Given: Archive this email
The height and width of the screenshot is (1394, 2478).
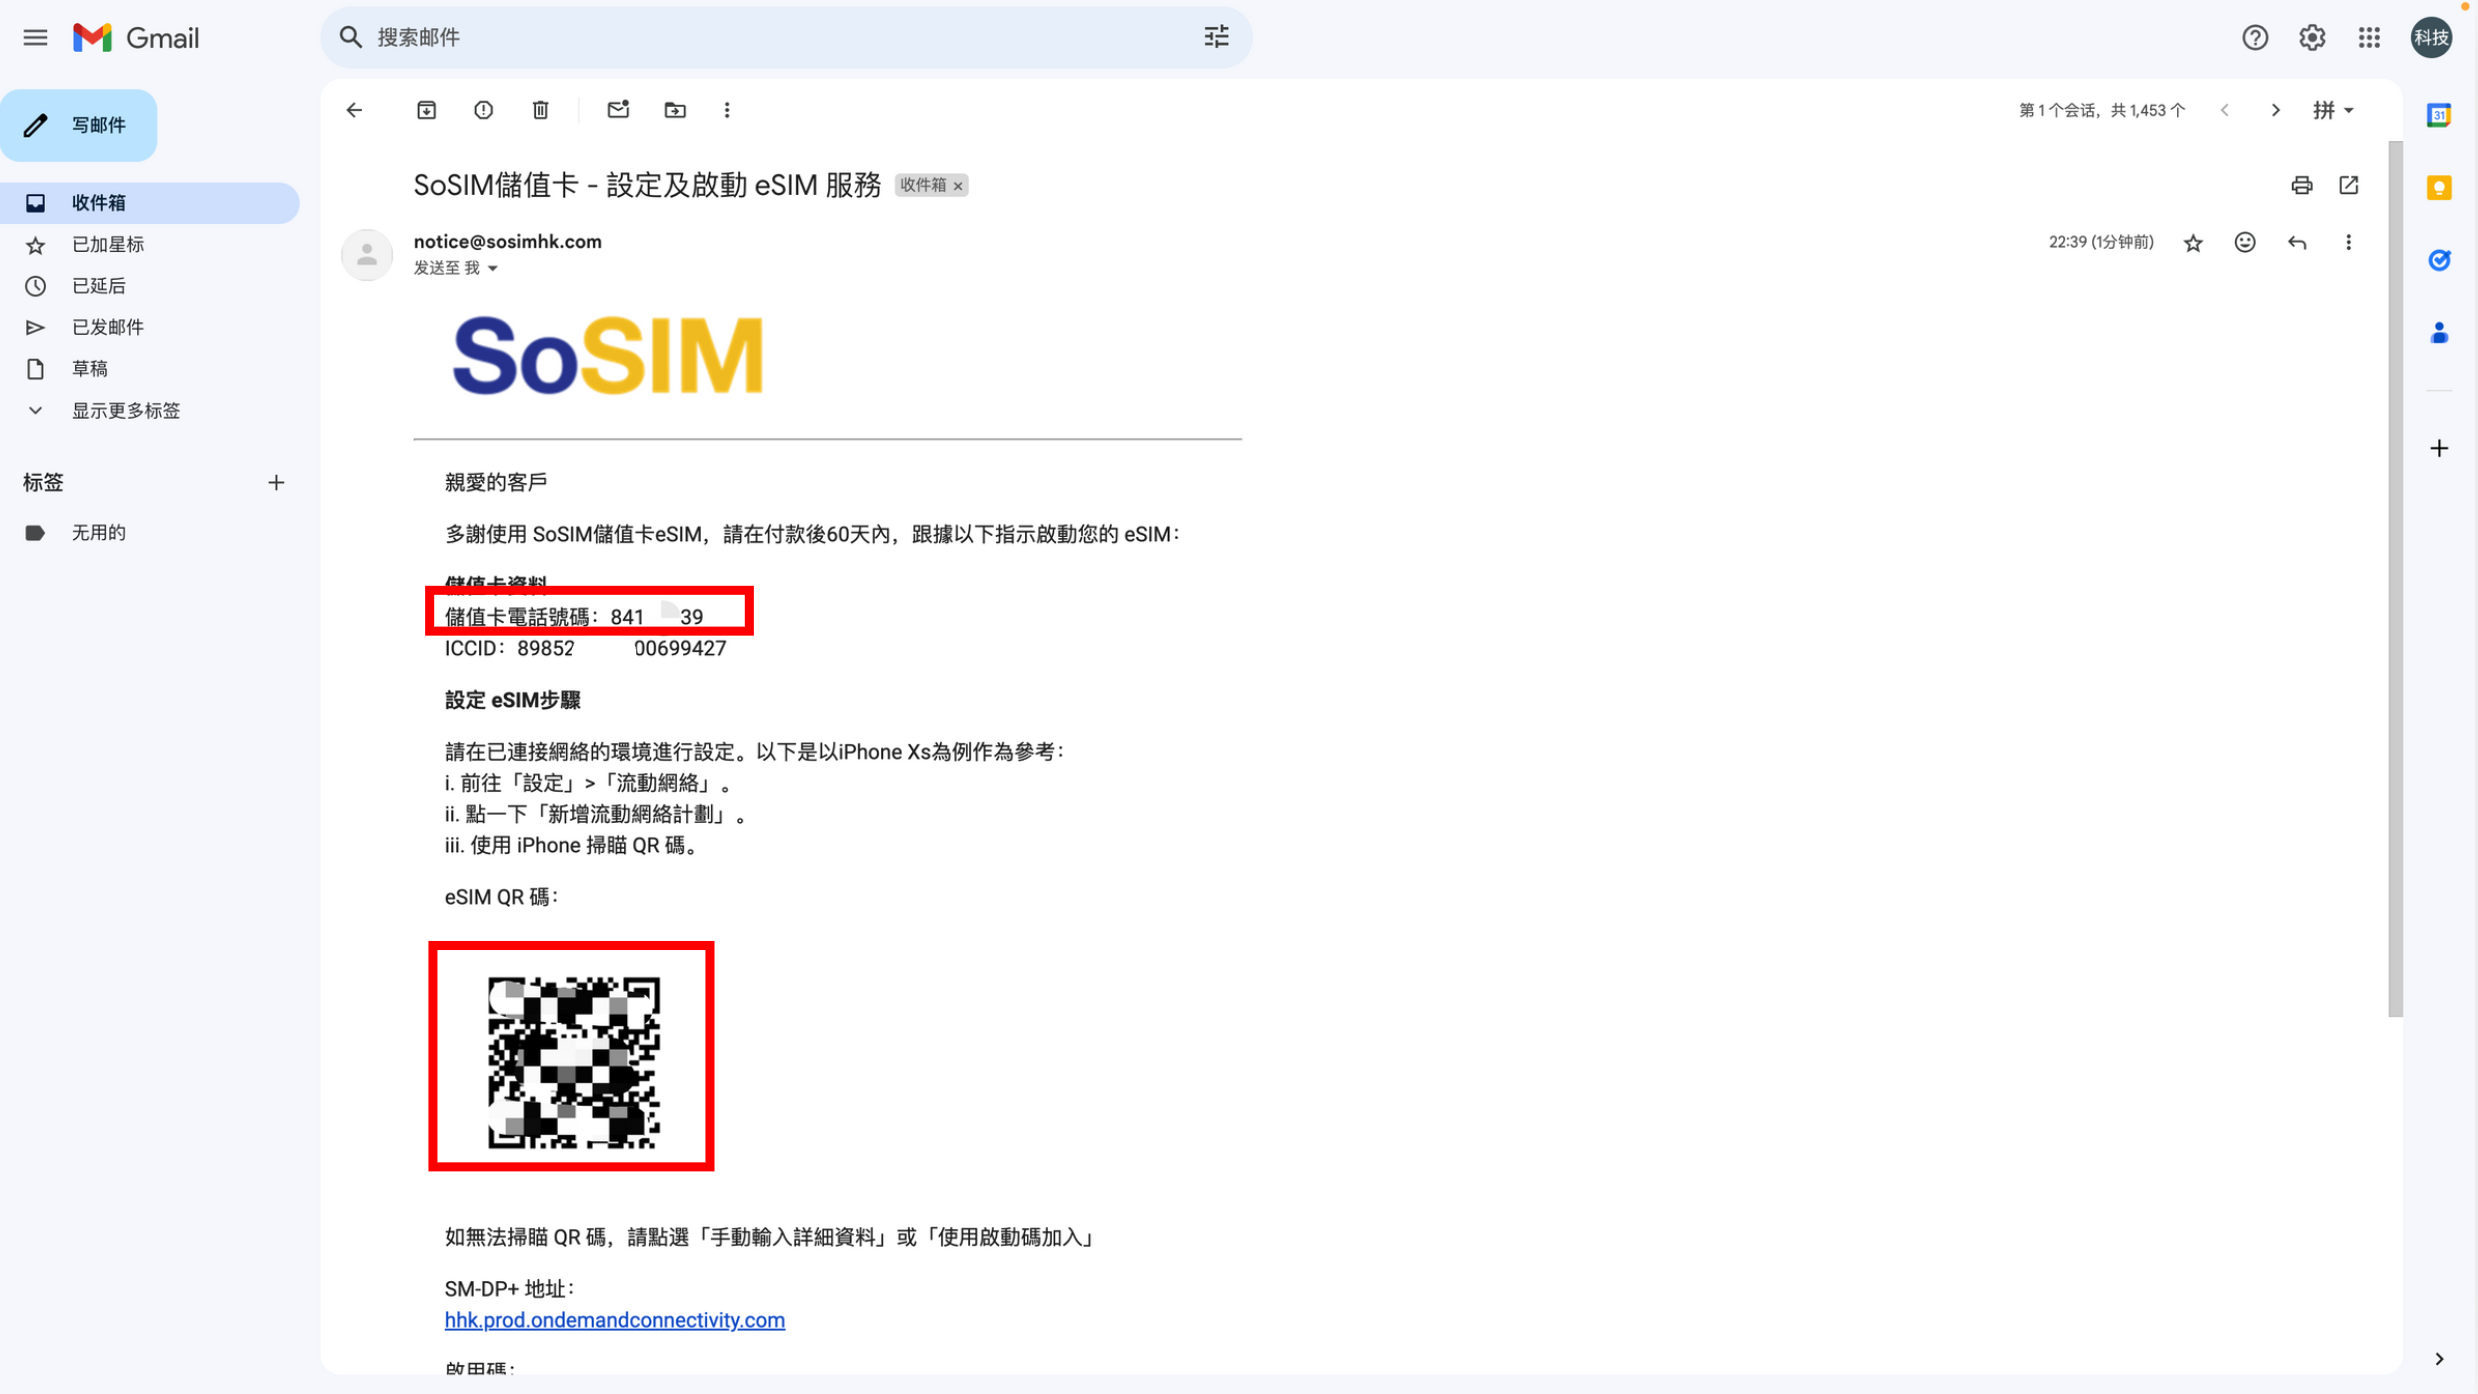Looking at the screenshot, I should (426, 110).
